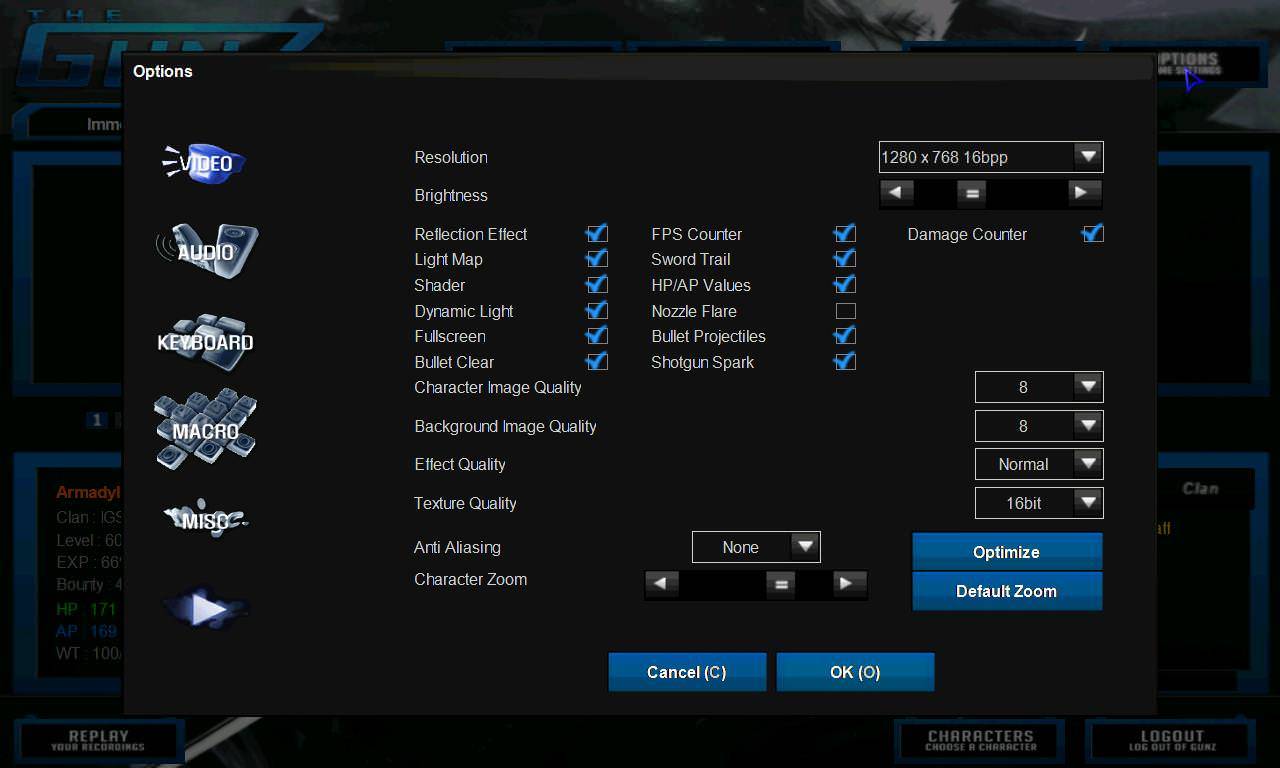Toggle the Shader checkbox
This screenshot has height=768, width=1280.
point(597,285)
